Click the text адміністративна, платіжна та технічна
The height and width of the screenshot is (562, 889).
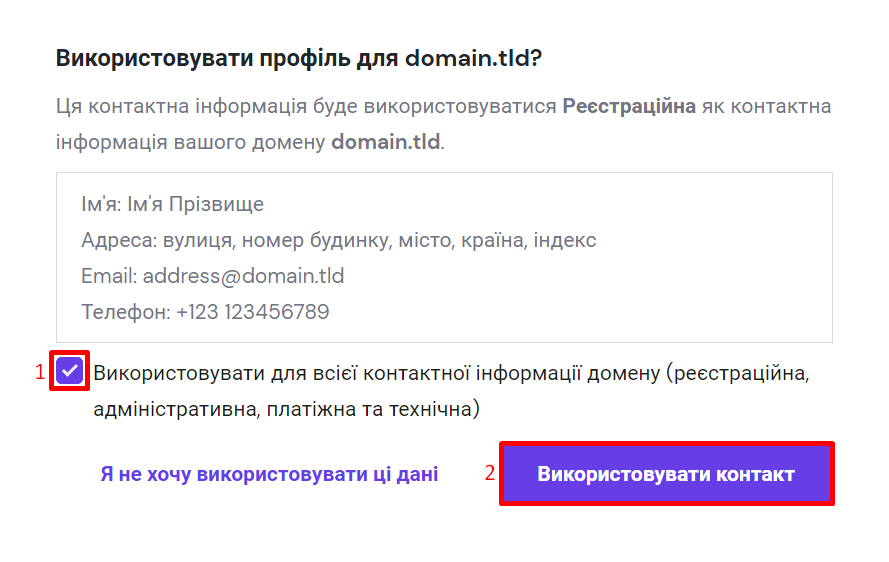click(286, 409)
